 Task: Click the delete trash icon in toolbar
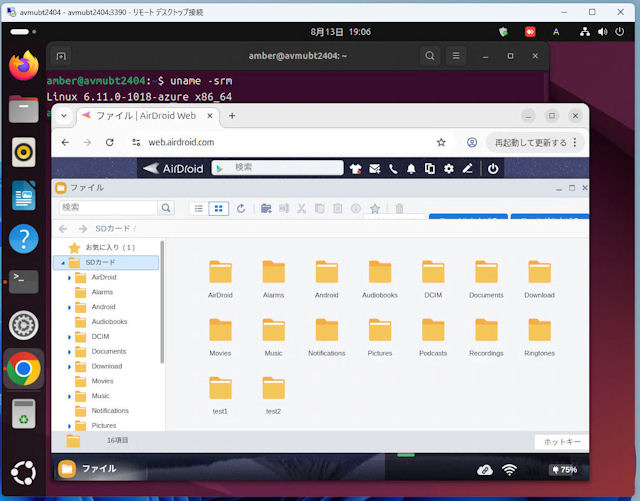[x=399, y=209]
